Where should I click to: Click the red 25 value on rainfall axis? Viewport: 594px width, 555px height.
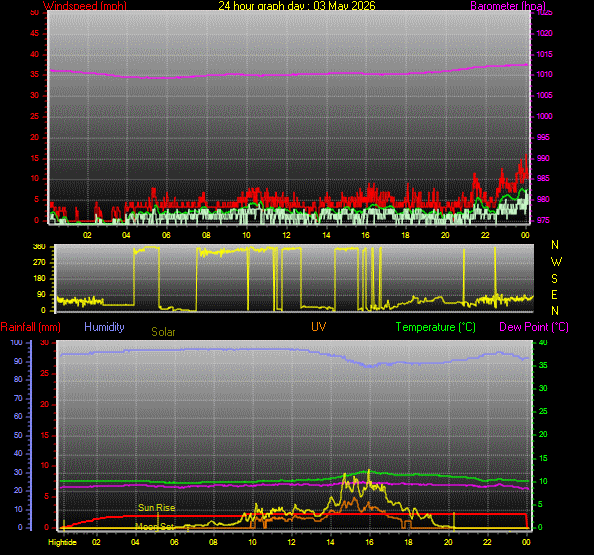(45, 374)
